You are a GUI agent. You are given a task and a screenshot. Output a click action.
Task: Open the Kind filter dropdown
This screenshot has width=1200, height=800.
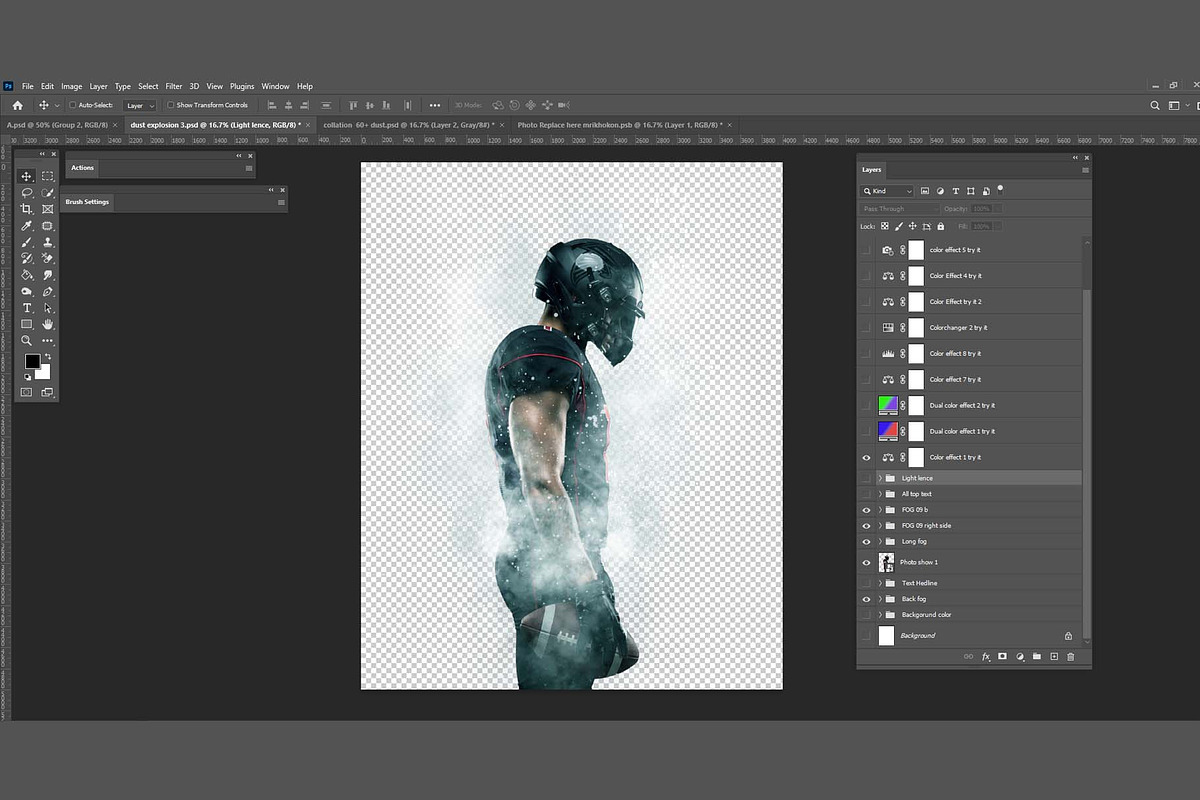(x=887, y=191)
